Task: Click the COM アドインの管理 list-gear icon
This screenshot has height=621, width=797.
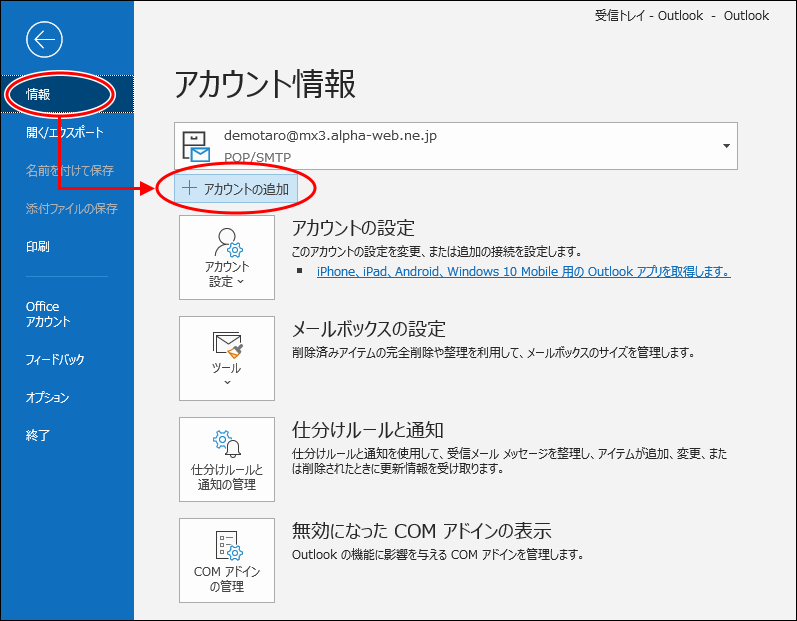Action: click(x=228, y=545)
